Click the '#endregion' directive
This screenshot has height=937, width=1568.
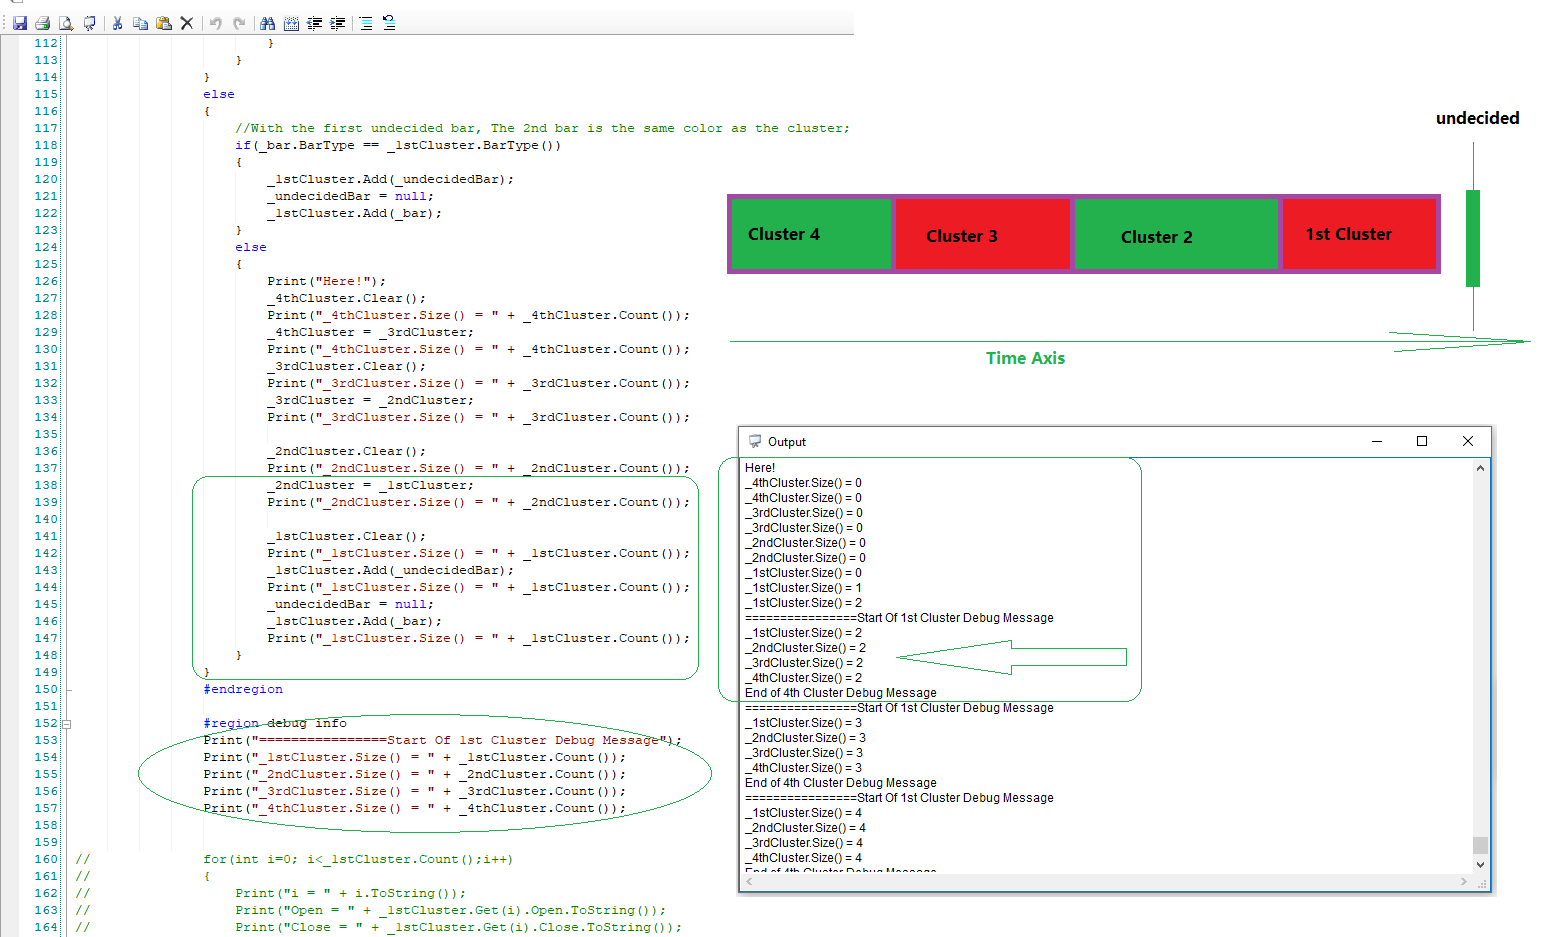click(243, 689)
